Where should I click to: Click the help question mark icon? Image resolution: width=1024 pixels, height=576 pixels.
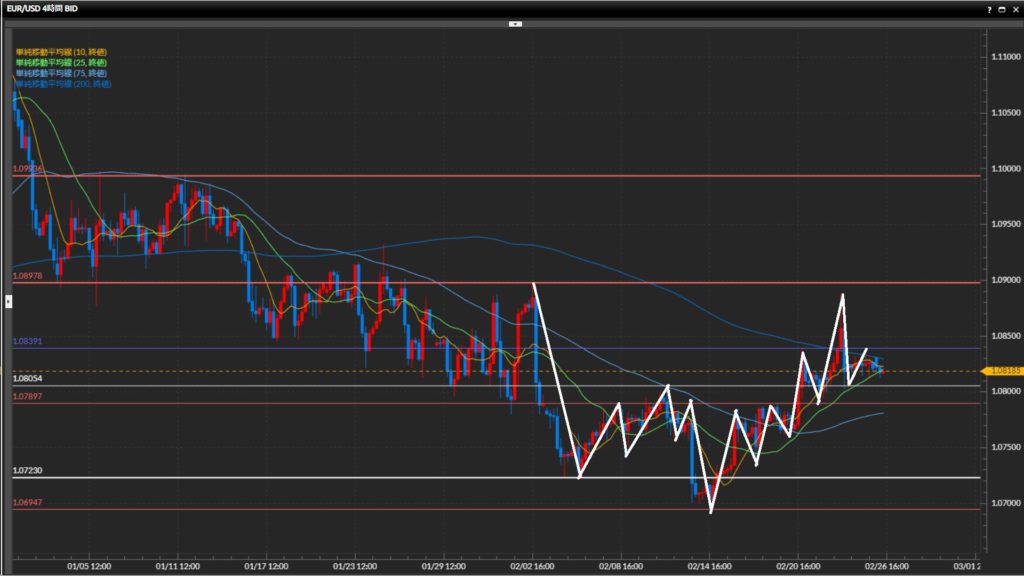(x=990, y=8)
